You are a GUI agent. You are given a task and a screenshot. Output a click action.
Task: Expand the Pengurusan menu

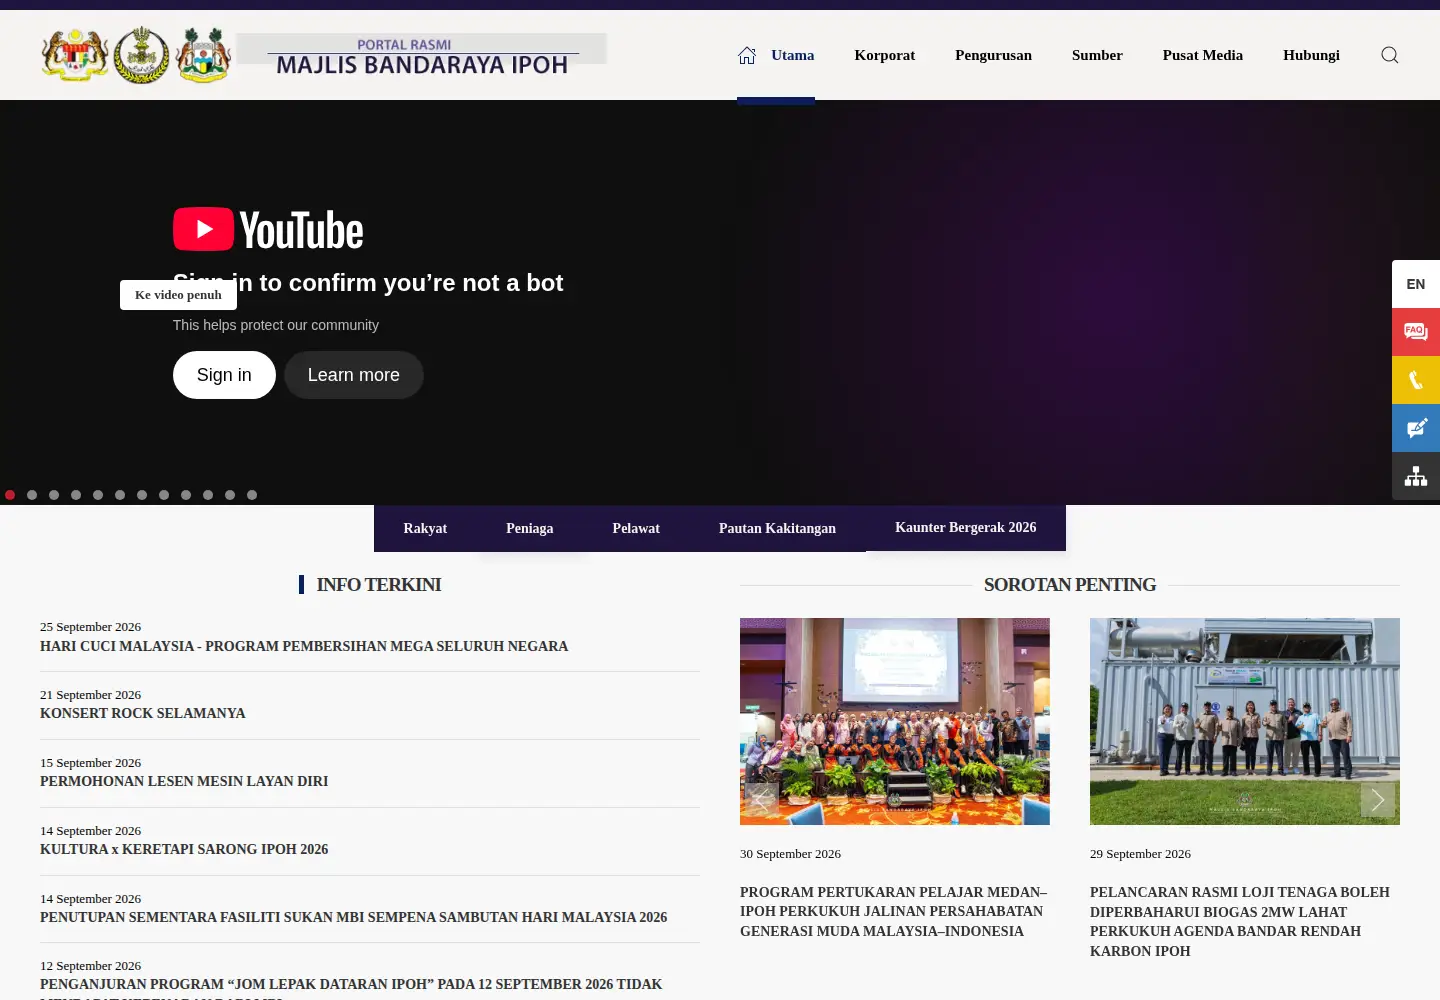tap(993, 55)
